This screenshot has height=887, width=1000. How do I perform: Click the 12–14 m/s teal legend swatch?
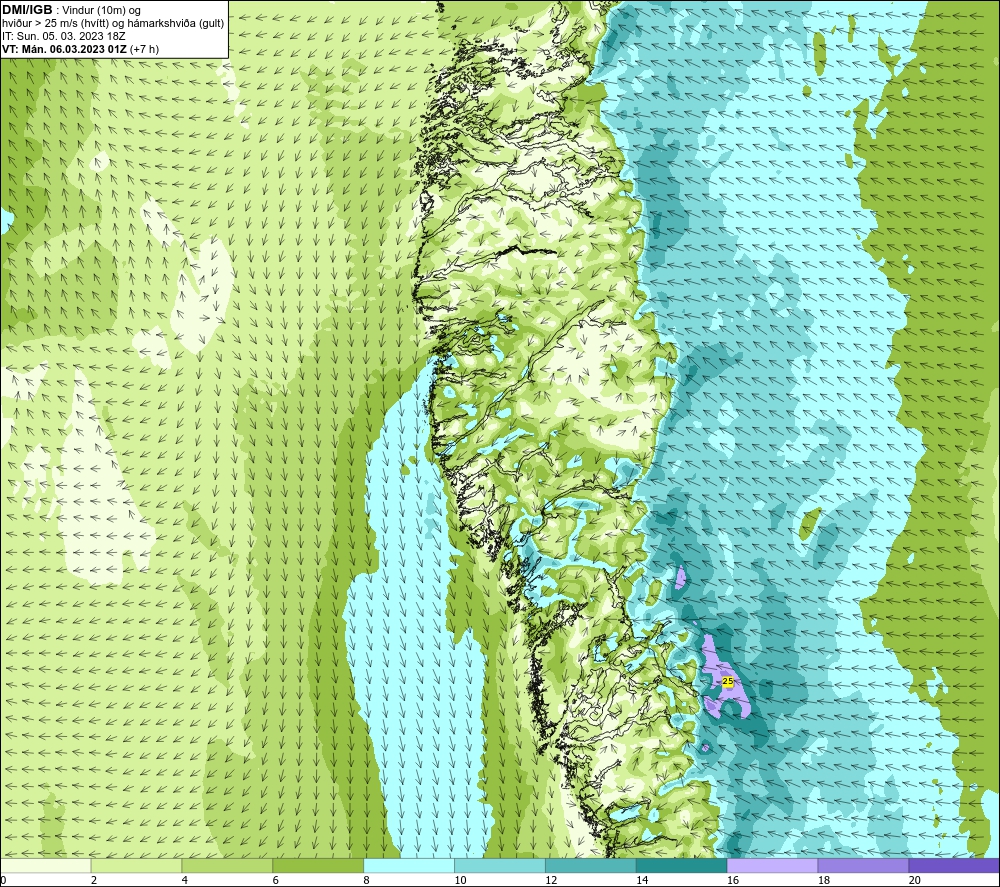591,866
